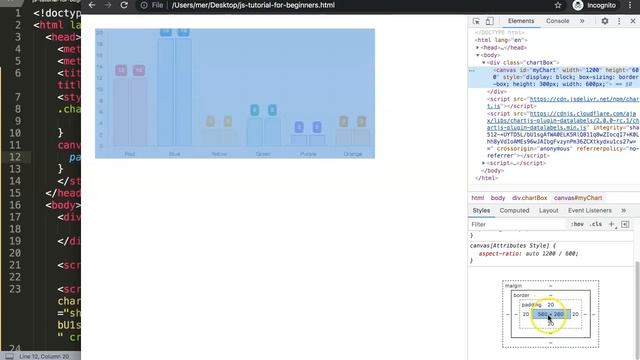Switch to the Elements tab

click(x=521, y=21)
